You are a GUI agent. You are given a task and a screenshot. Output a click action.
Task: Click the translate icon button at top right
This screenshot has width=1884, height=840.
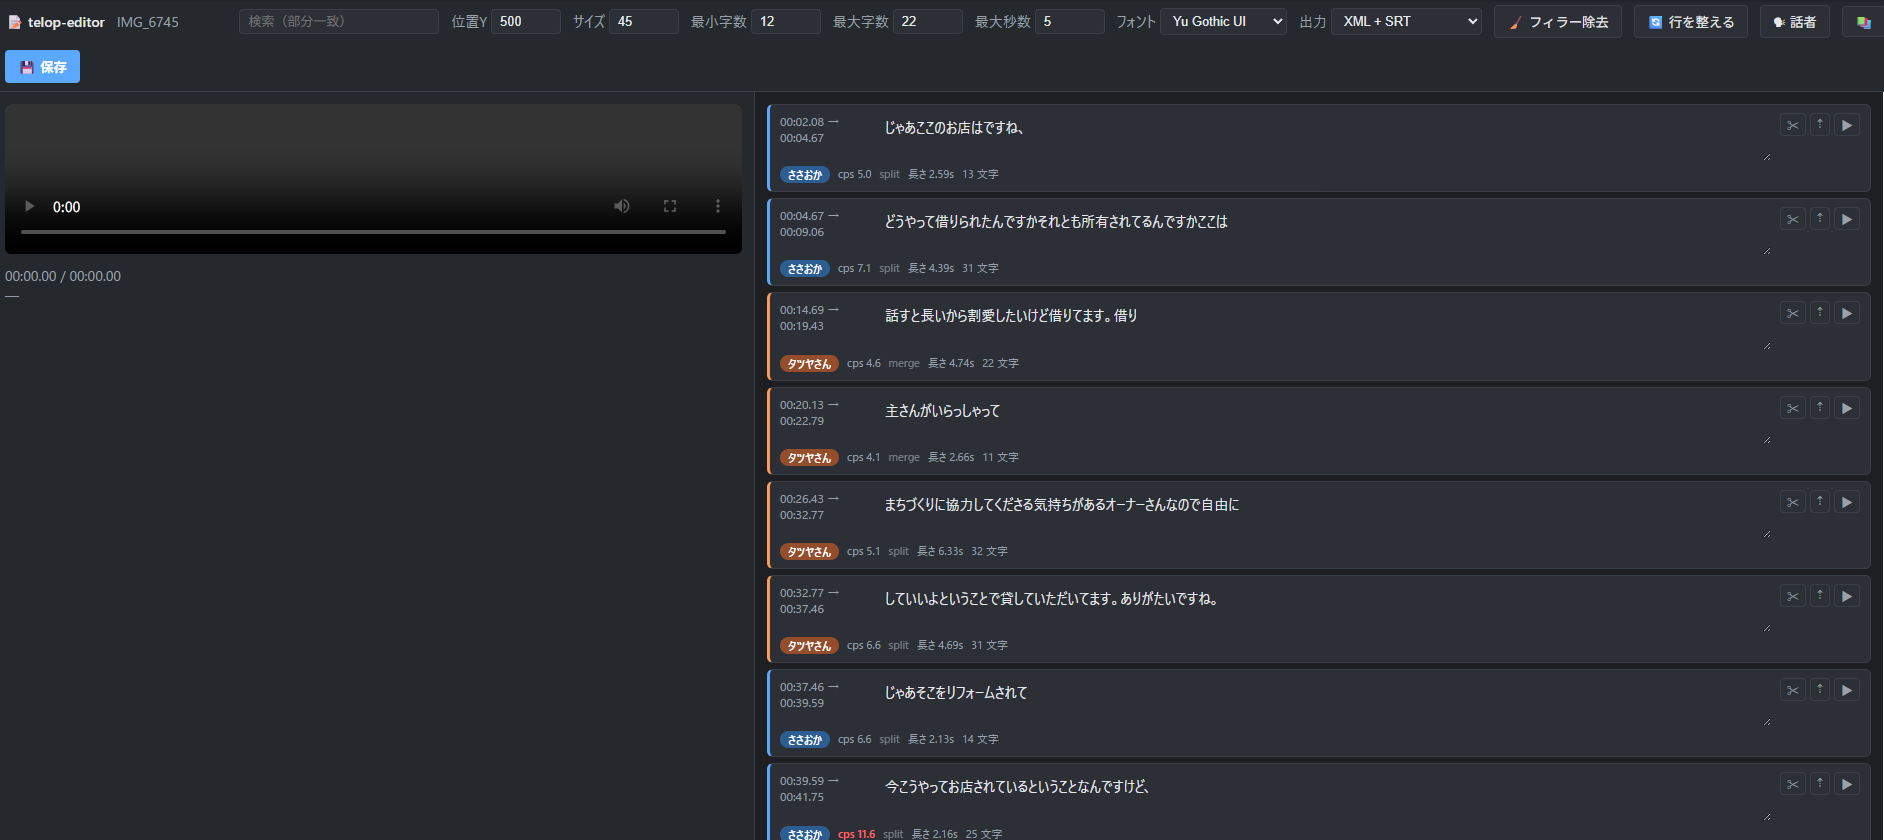1863,22
